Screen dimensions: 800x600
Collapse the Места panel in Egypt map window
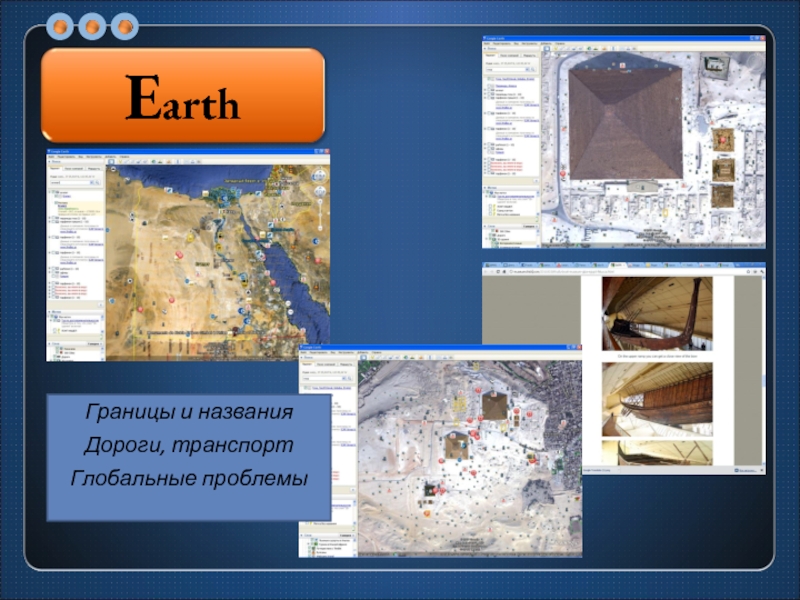[49, 312]
